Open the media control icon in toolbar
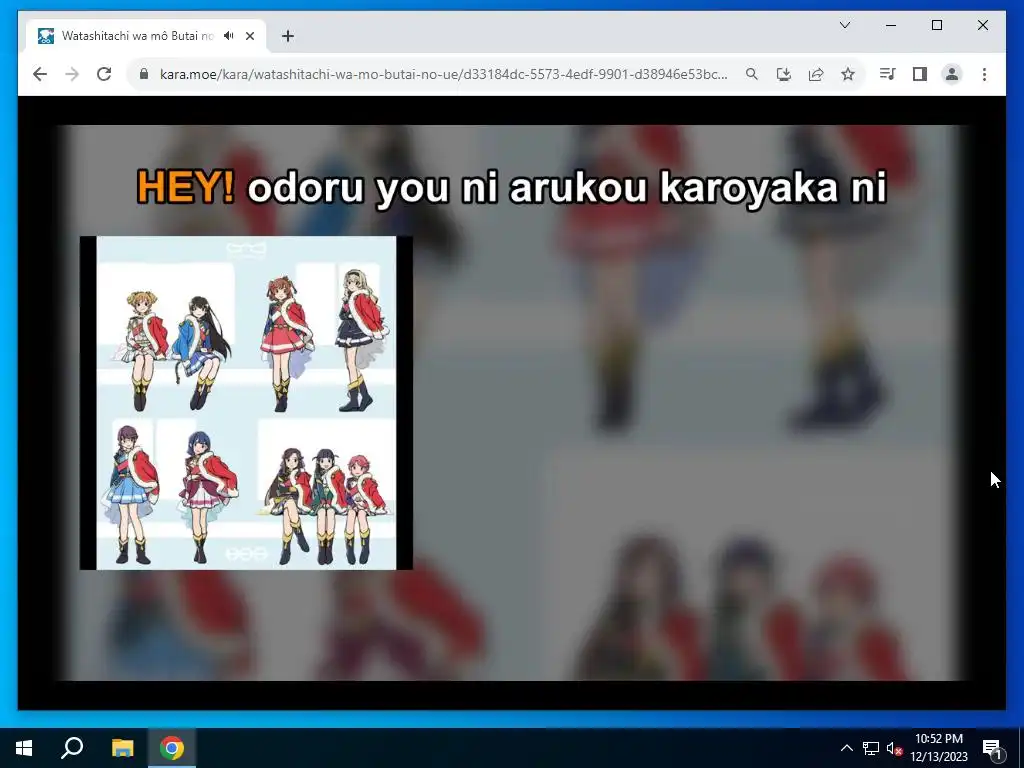Image resolution: width=1024 pixels, height=768 pixels. pyautogui.click(x=888, y=74)
